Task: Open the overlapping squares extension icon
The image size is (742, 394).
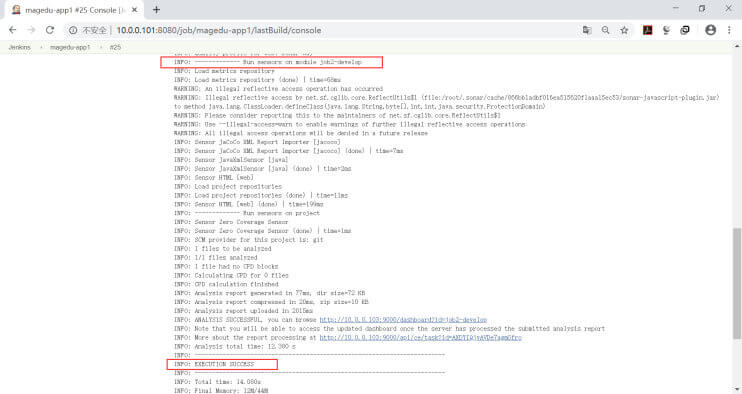Action: [x=685, y=30]
